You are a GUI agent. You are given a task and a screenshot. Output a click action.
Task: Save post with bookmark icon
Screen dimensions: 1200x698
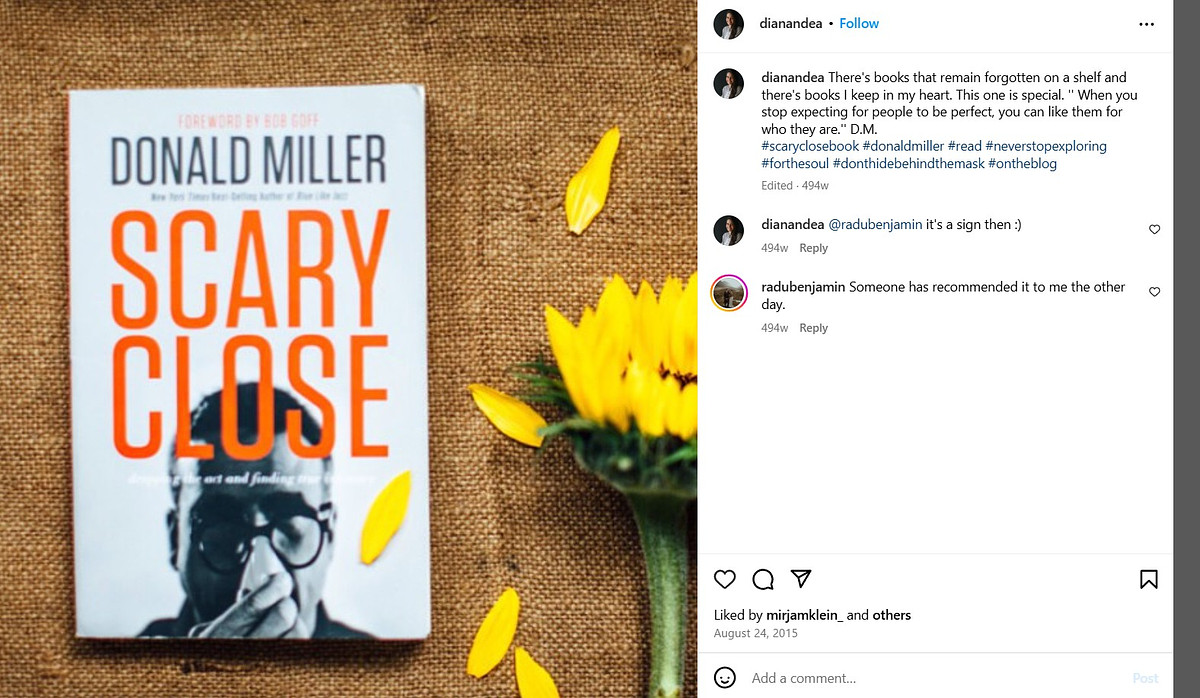(x=1149, y=579)
